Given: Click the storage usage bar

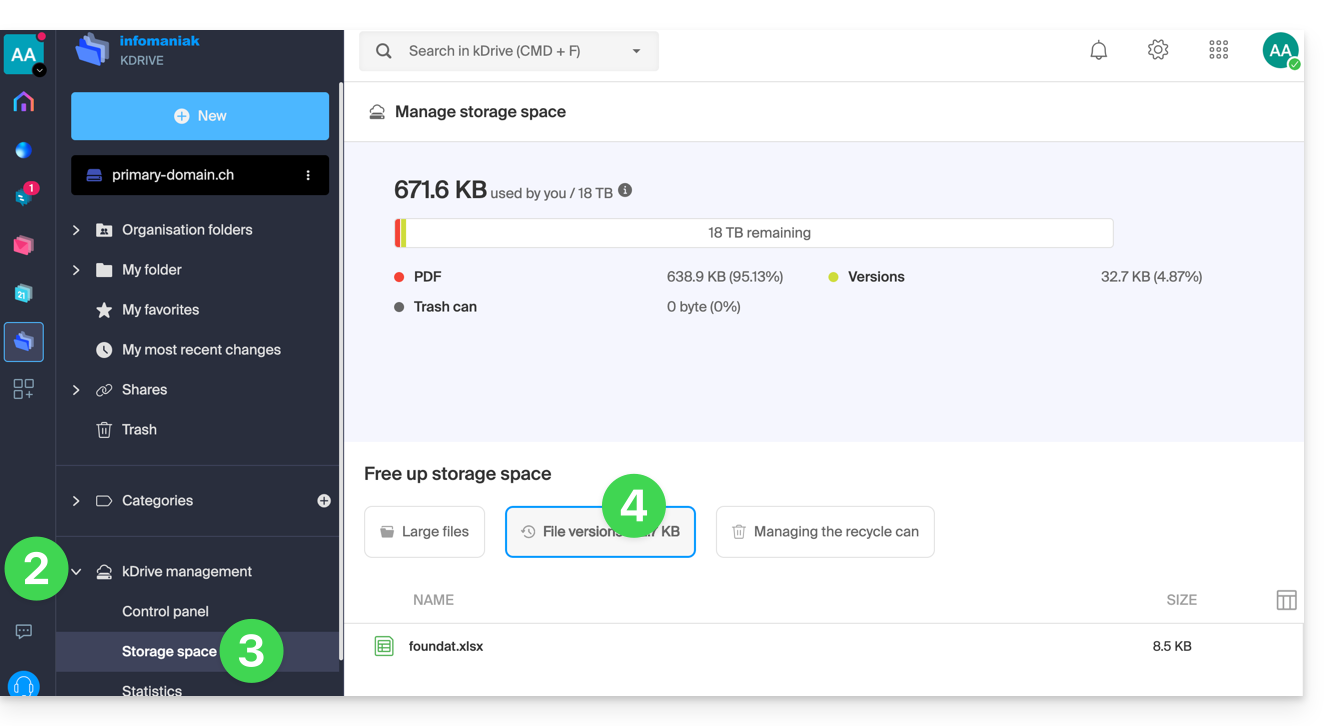Looking at the screenshot, I should coord(754,233).
